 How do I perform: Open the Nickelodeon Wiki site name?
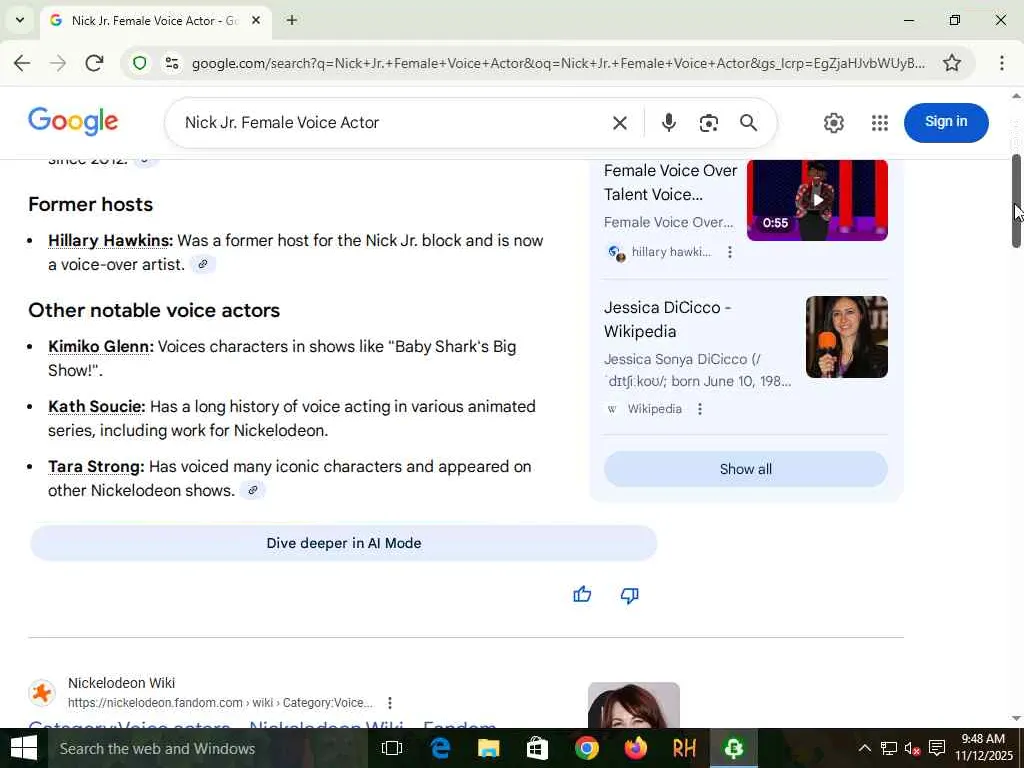pyautogui.click(x=121, y=683)
